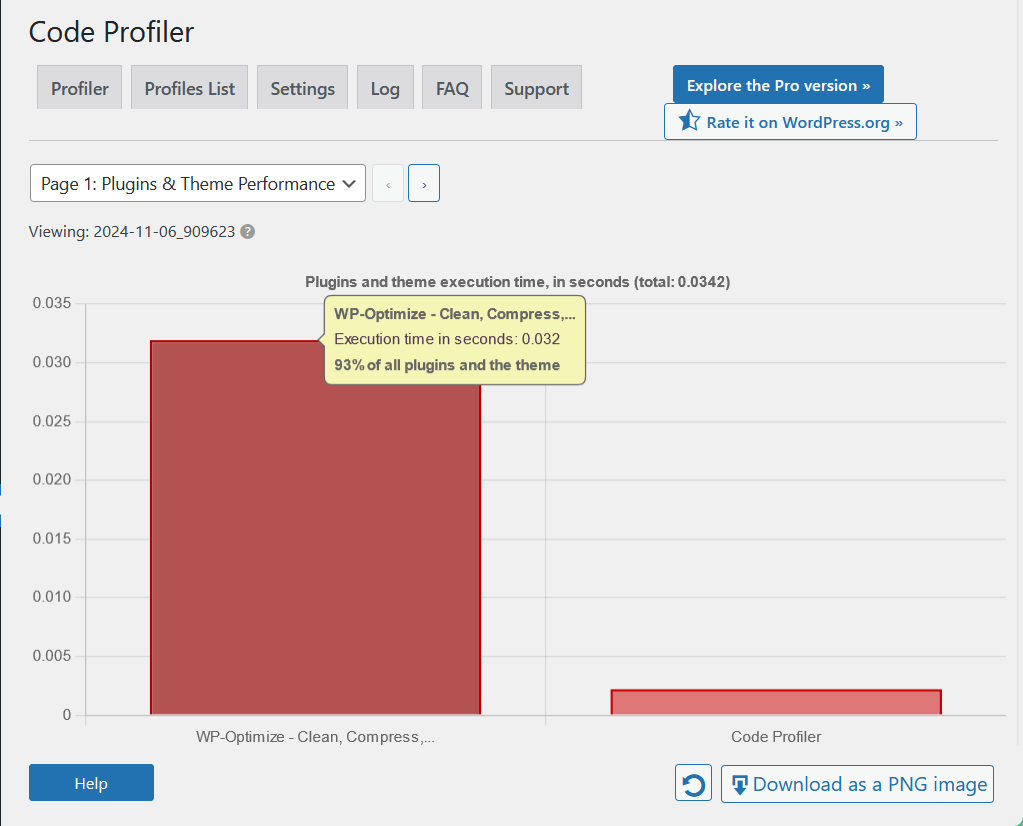The height and width of the screenshot is (826, 1023).
Task: Open the Page 1 Plugins & Theme Performance dropdown
Action: (x=198, y=183)
